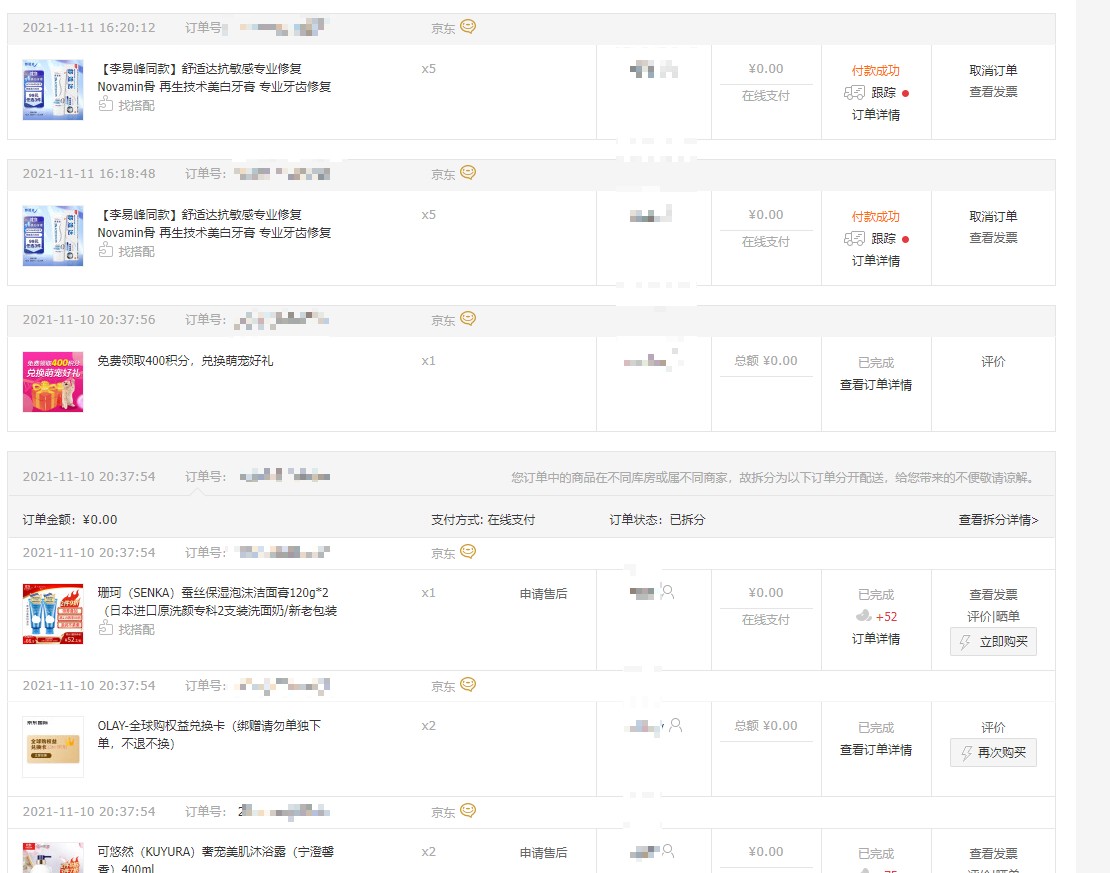Viewport: 1110px width, 873px height.
Task: Open first 舒适达抗敏感专业修复 product title
Action: (214, 77)
